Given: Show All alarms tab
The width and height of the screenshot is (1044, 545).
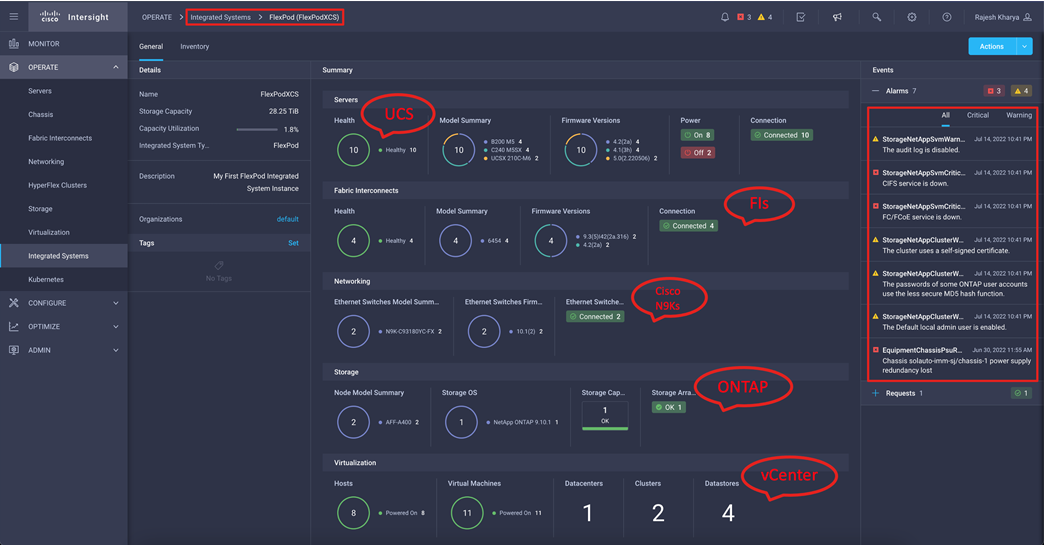Looking at the screenshot, I should coord(945,115).
